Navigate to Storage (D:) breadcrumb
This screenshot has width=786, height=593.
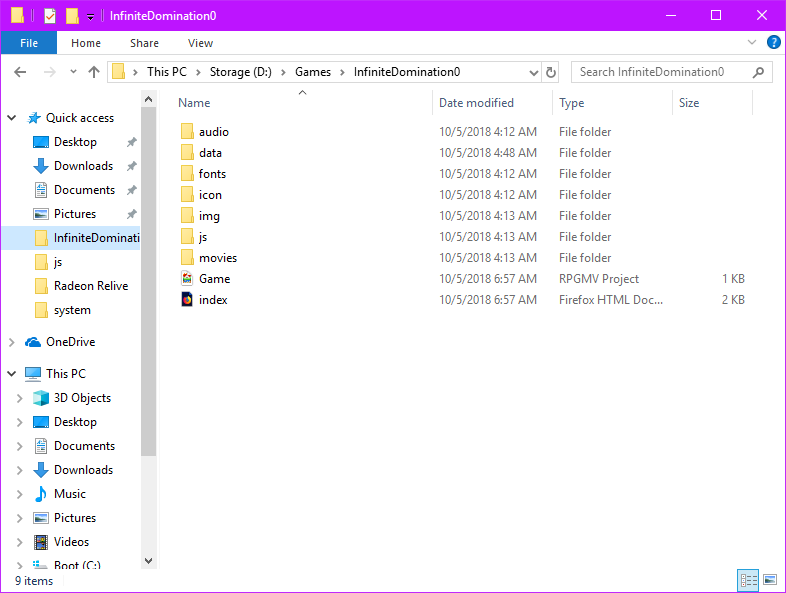pyautogui.click(x=241, y=72)
